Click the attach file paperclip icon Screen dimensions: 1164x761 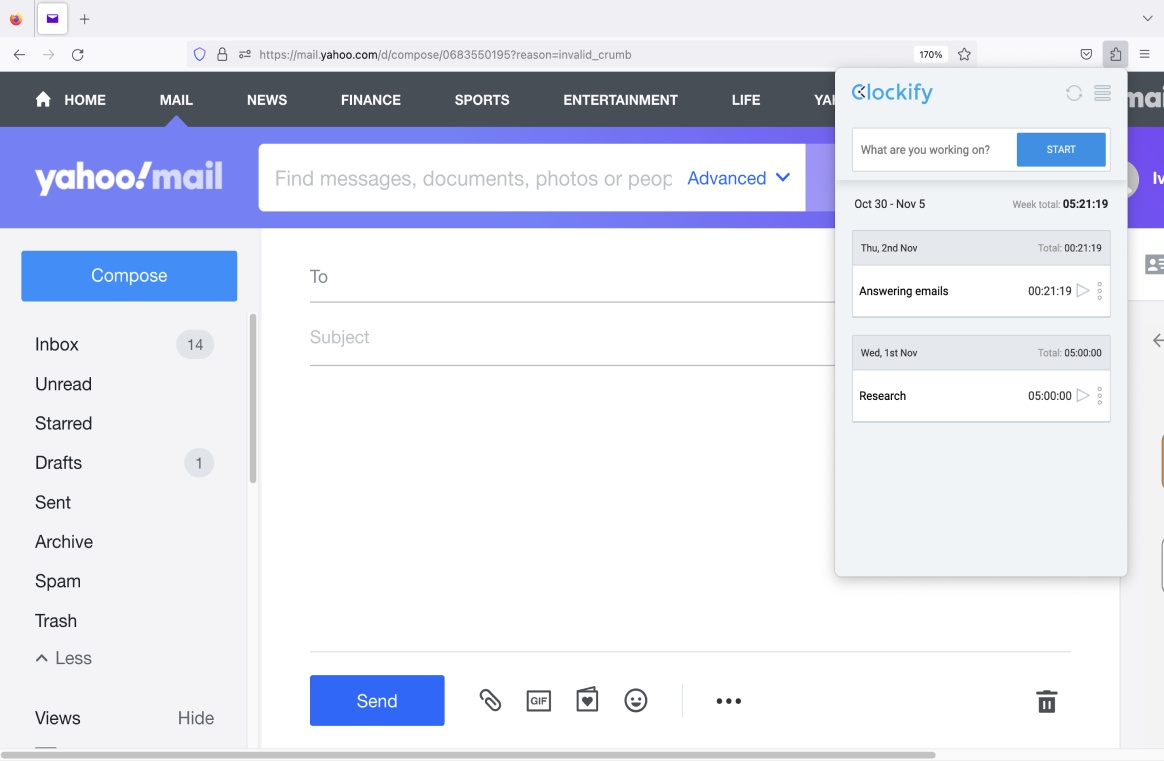point(490,700)
